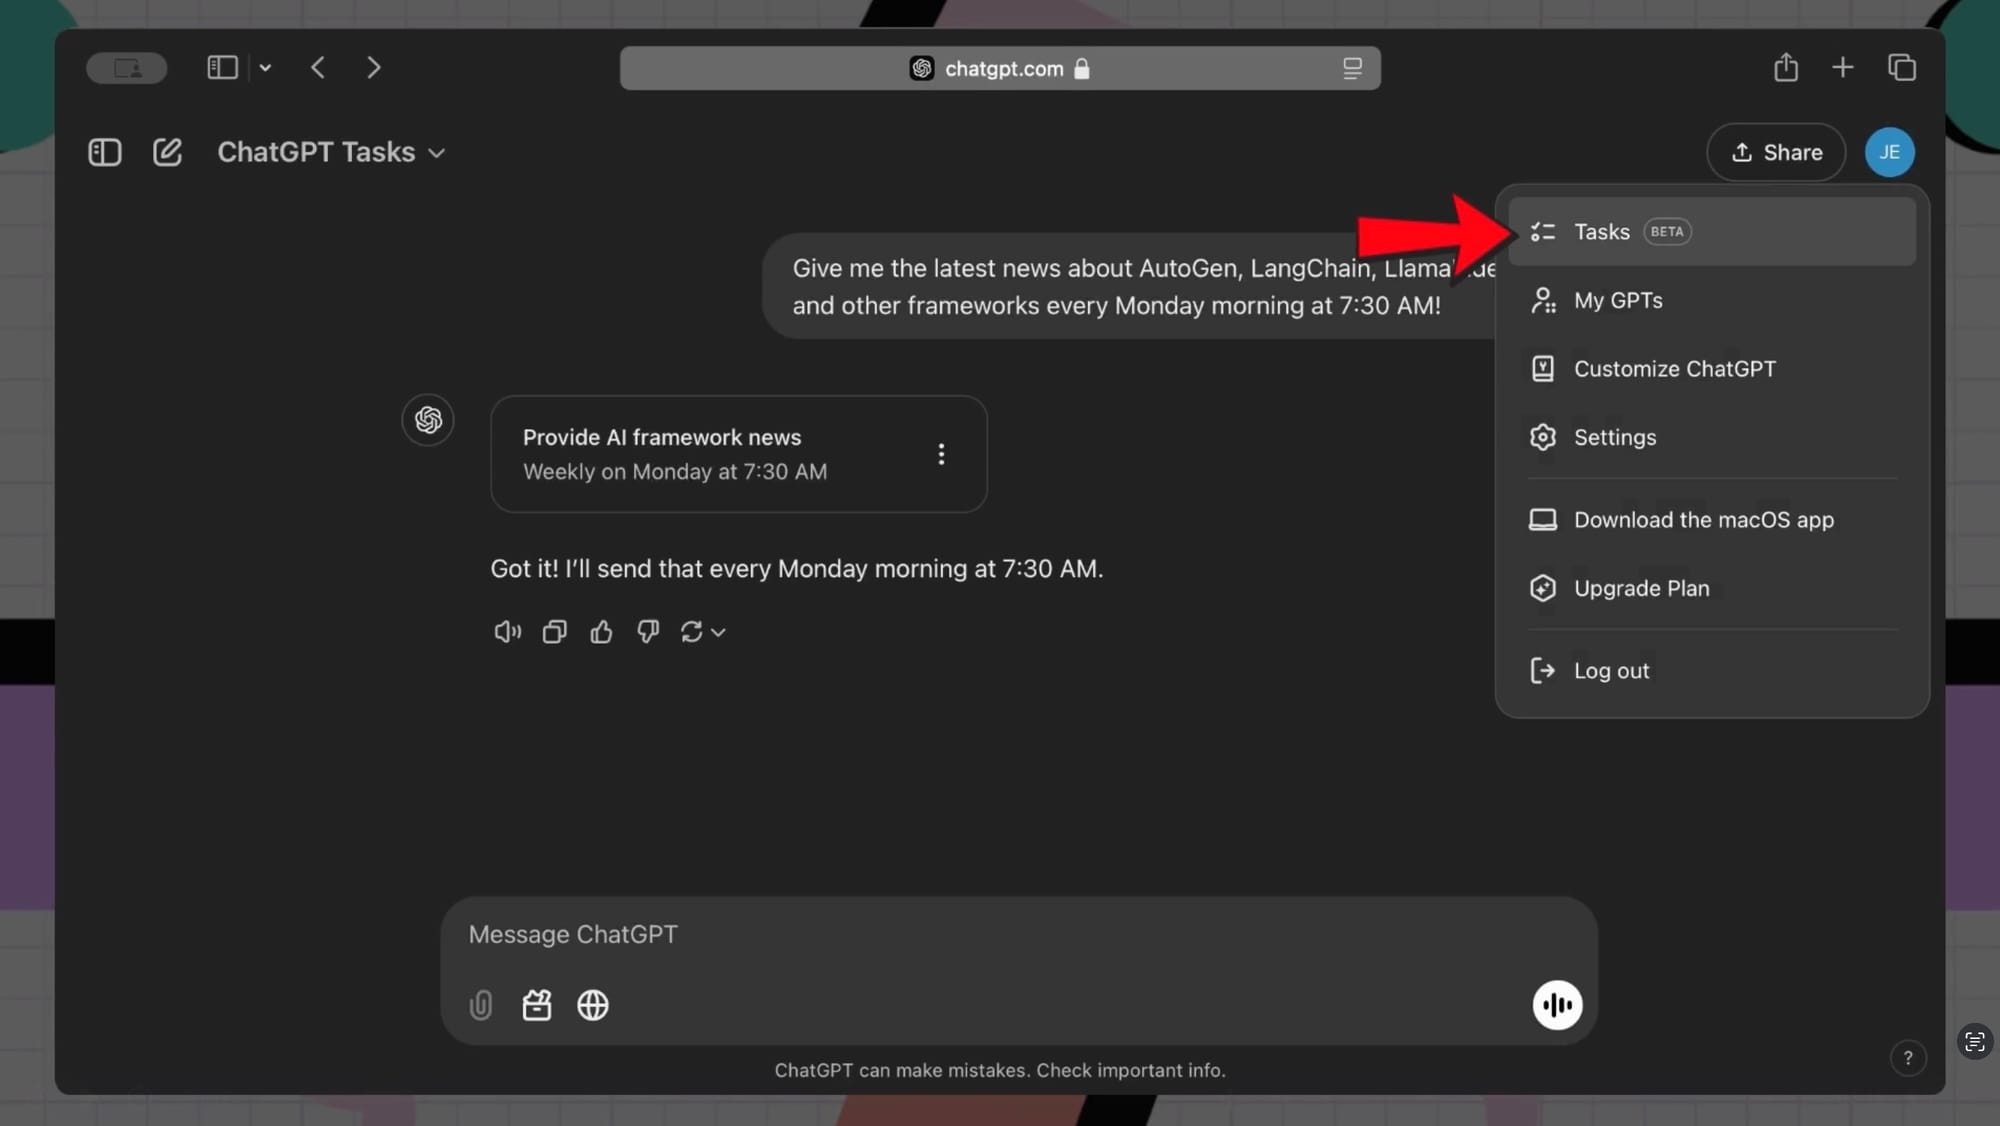Toggle web search globe icon

tap(593, 1005)
